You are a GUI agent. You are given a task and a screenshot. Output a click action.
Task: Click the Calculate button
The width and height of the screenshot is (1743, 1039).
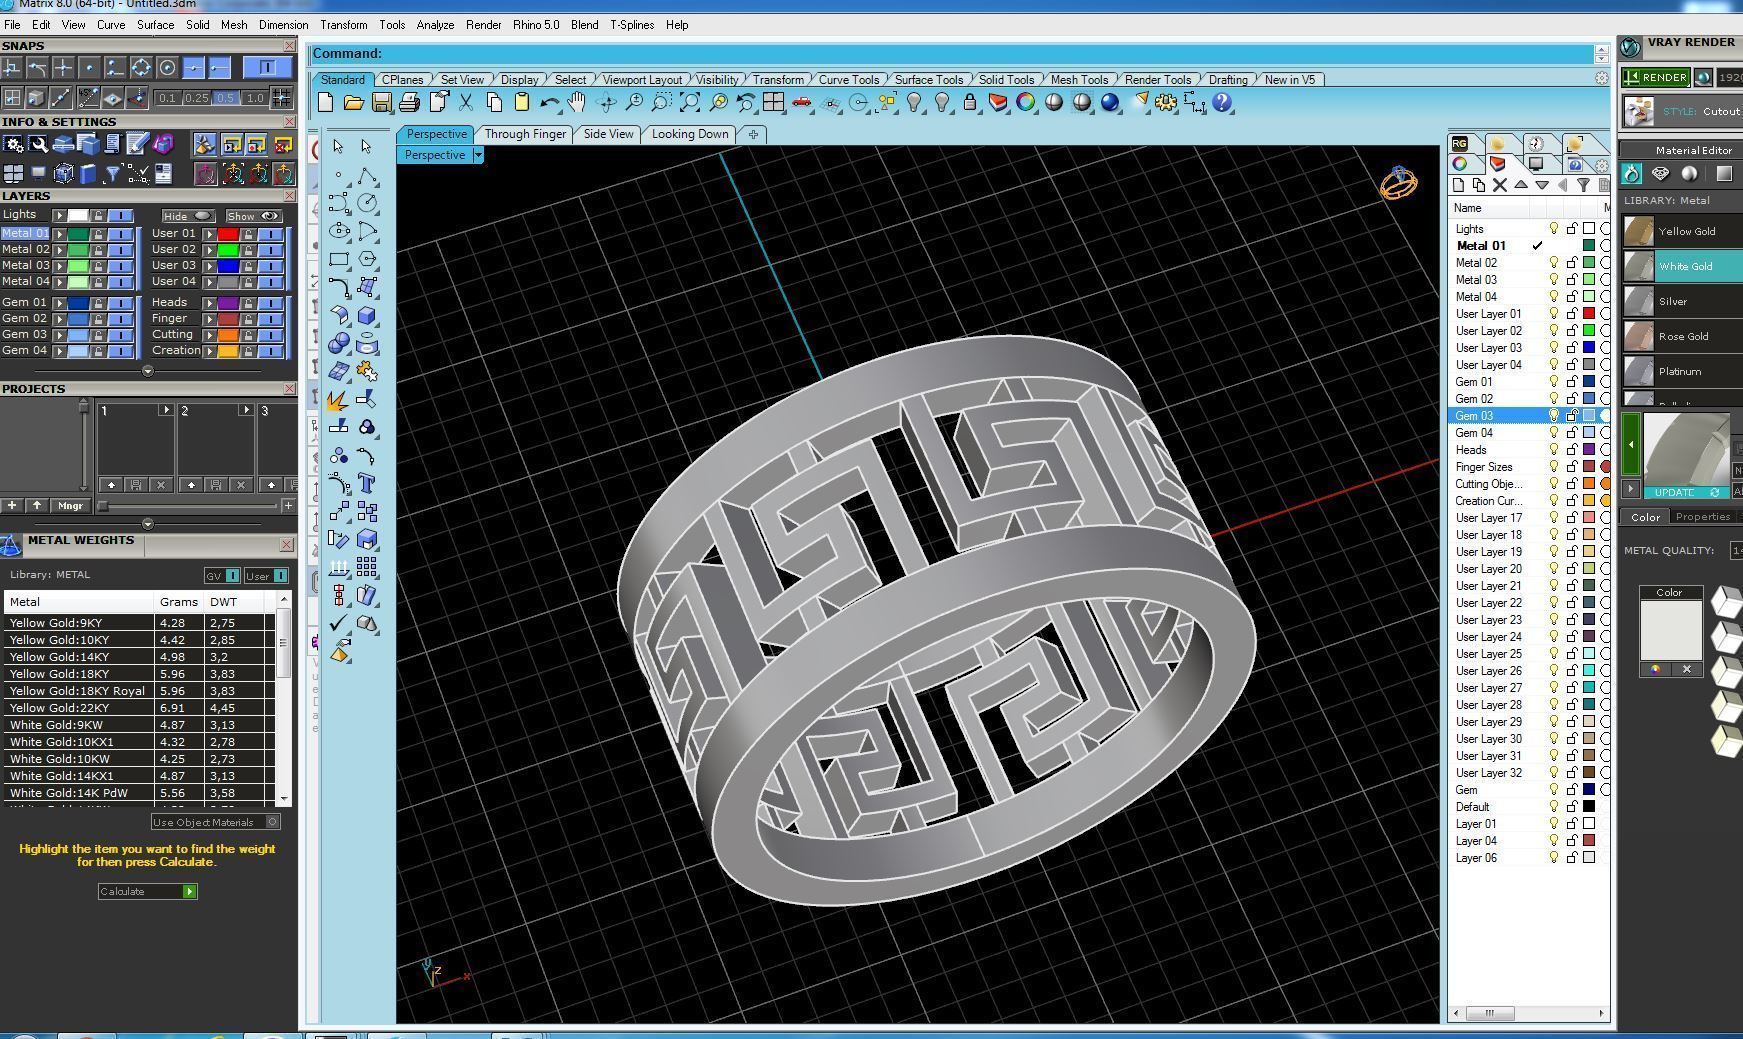coord(148,891)
